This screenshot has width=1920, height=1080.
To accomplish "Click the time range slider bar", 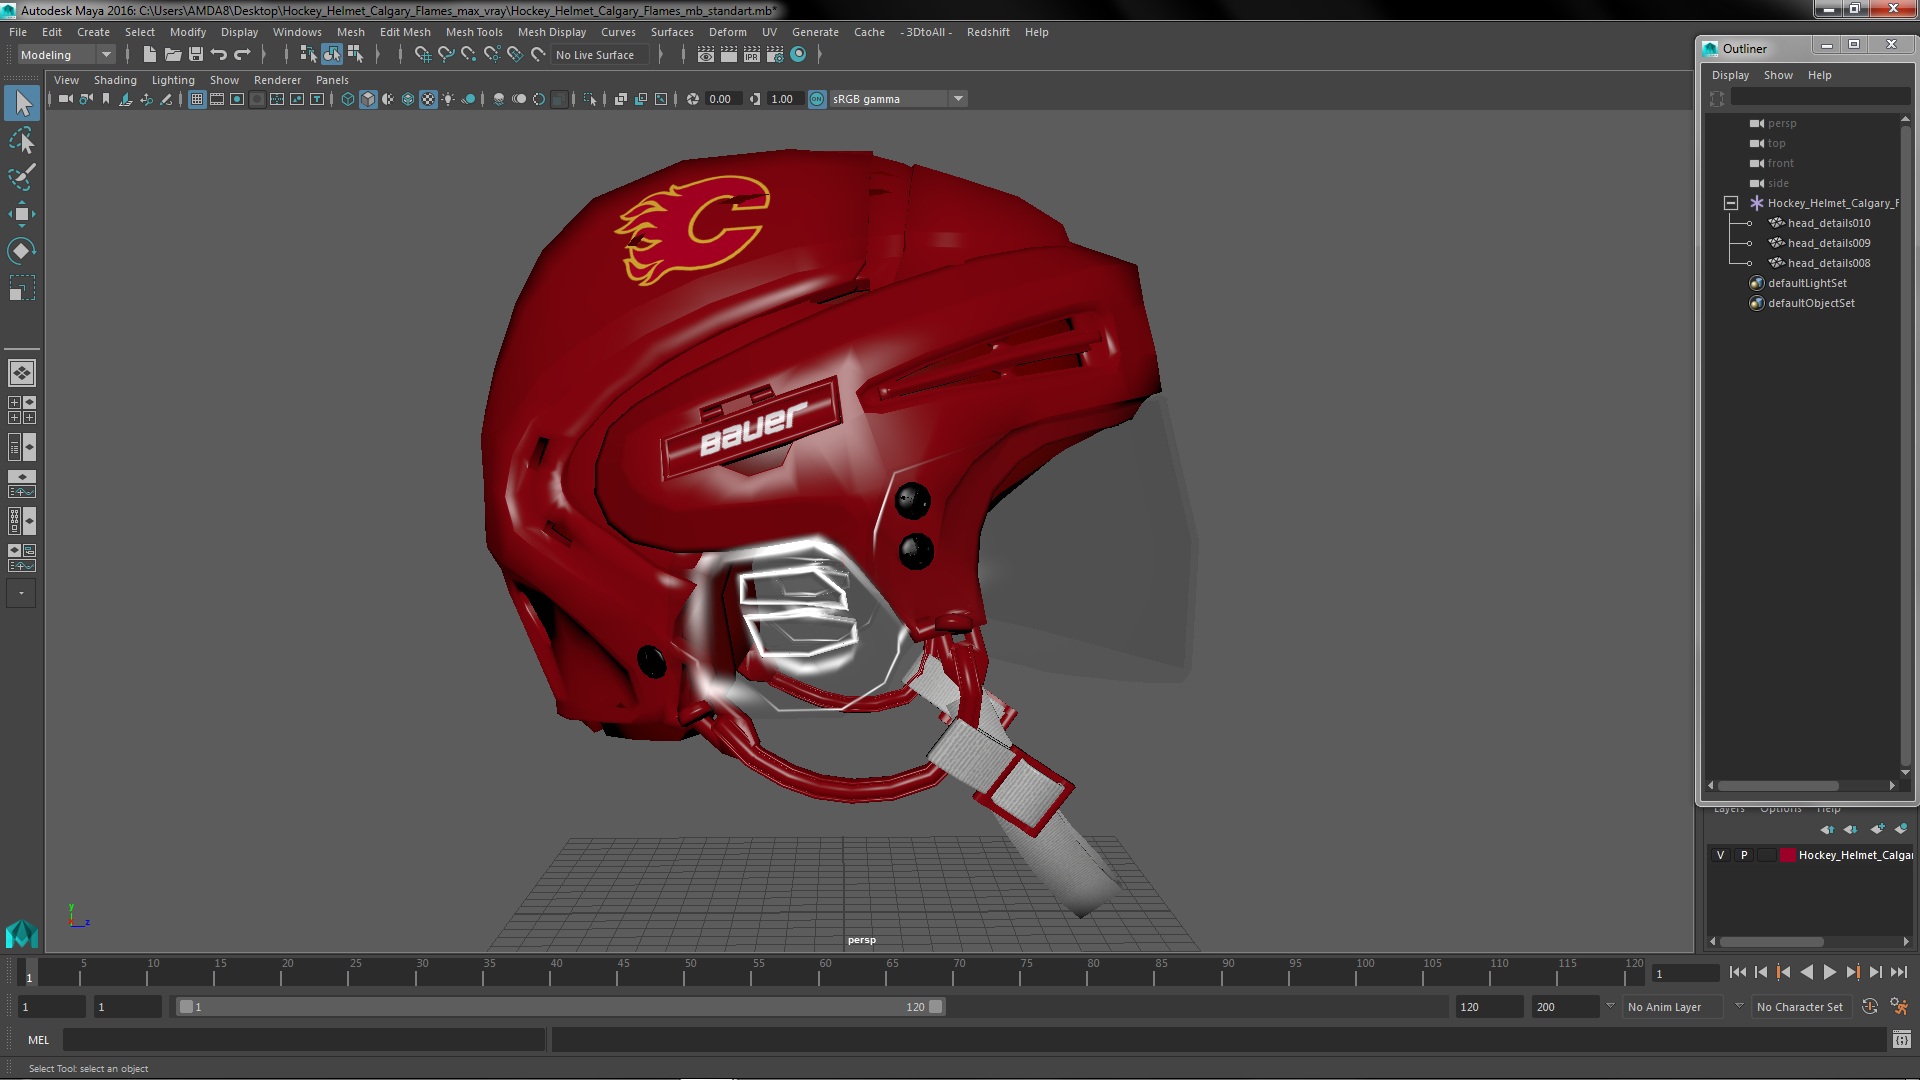I will [x=560, y=1007].
